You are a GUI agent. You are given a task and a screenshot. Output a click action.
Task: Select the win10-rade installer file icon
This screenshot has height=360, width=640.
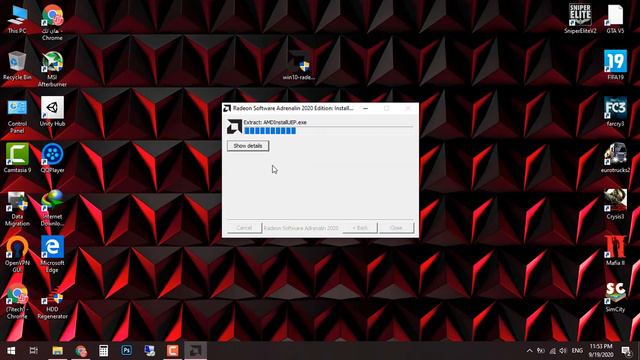pos(299,66)
